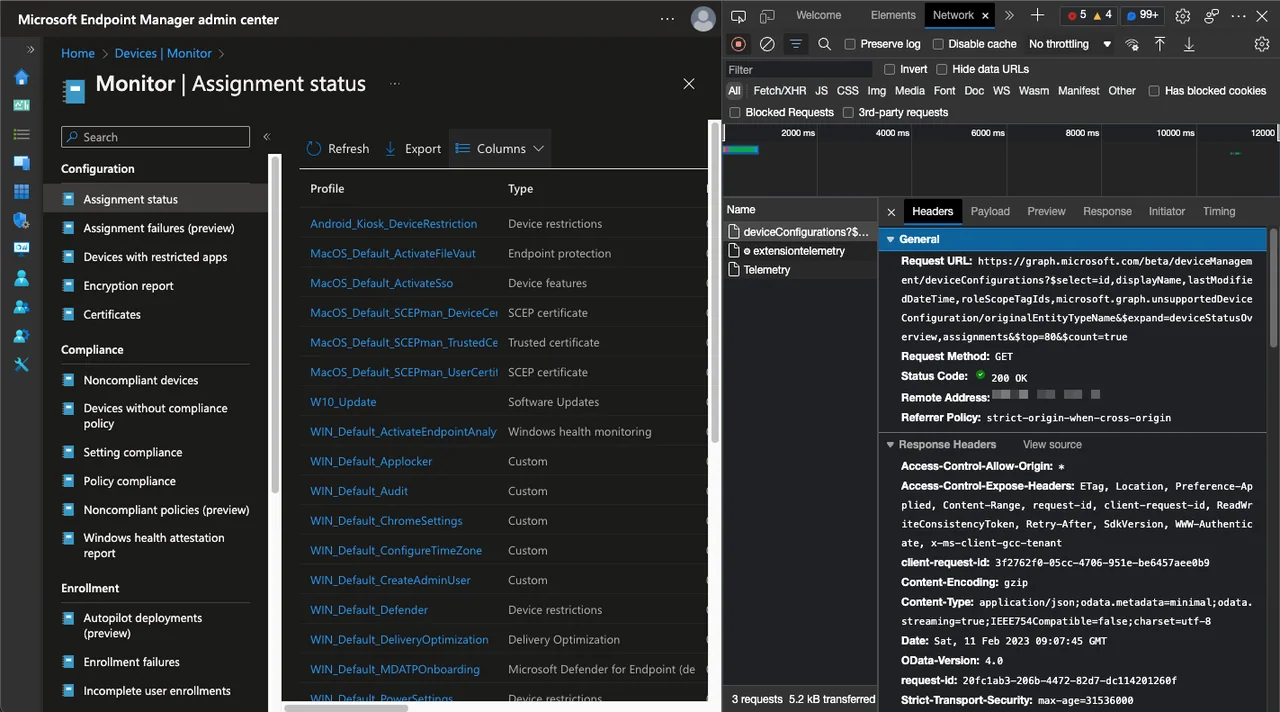Collapse the Monitor side menu
The width and height of the screenshot is (1280, 712).
point(267,137)
